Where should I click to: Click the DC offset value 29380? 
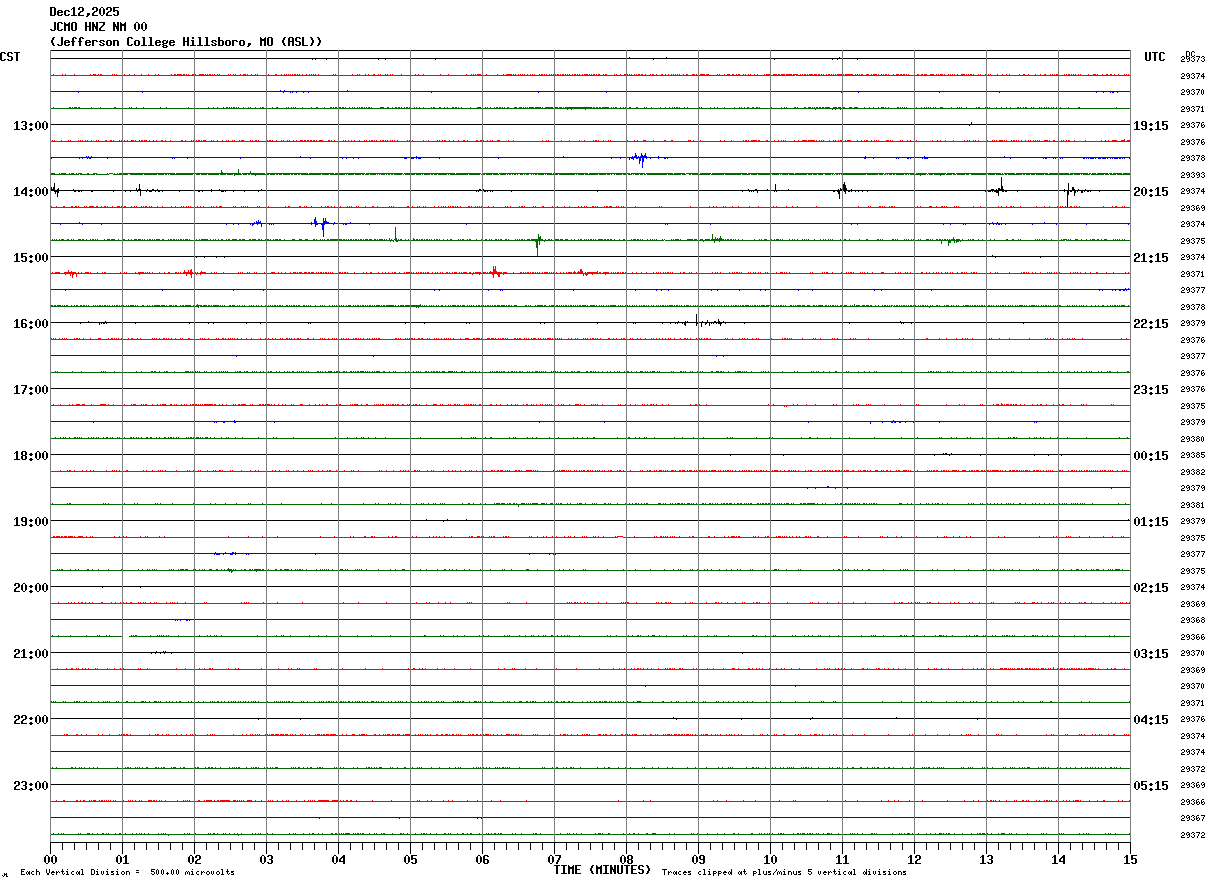pyautogui.click(x=1192, y=439)
